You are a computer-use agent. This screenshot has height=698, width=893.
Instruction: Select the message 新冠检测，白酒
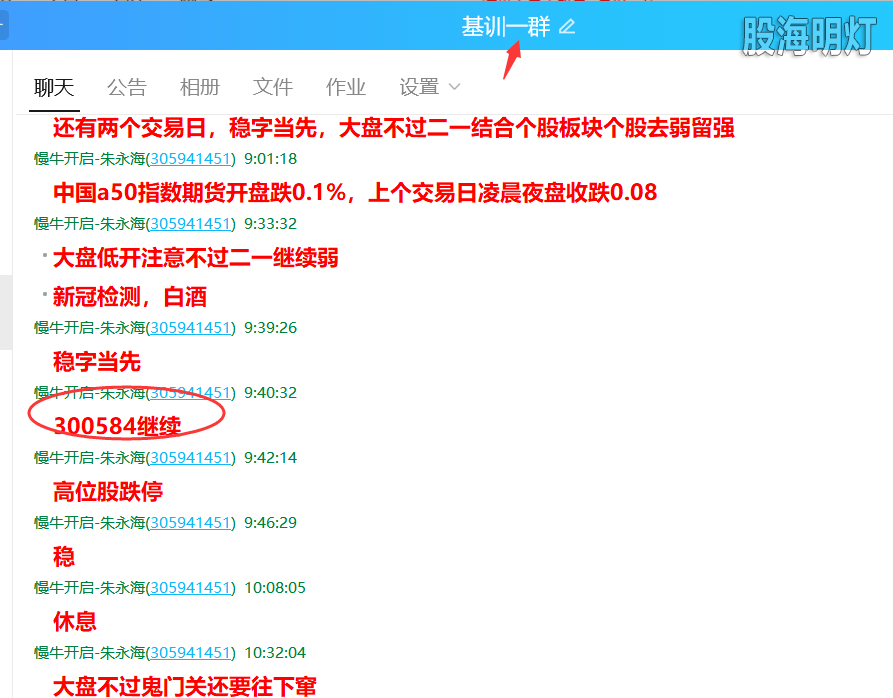130,297
